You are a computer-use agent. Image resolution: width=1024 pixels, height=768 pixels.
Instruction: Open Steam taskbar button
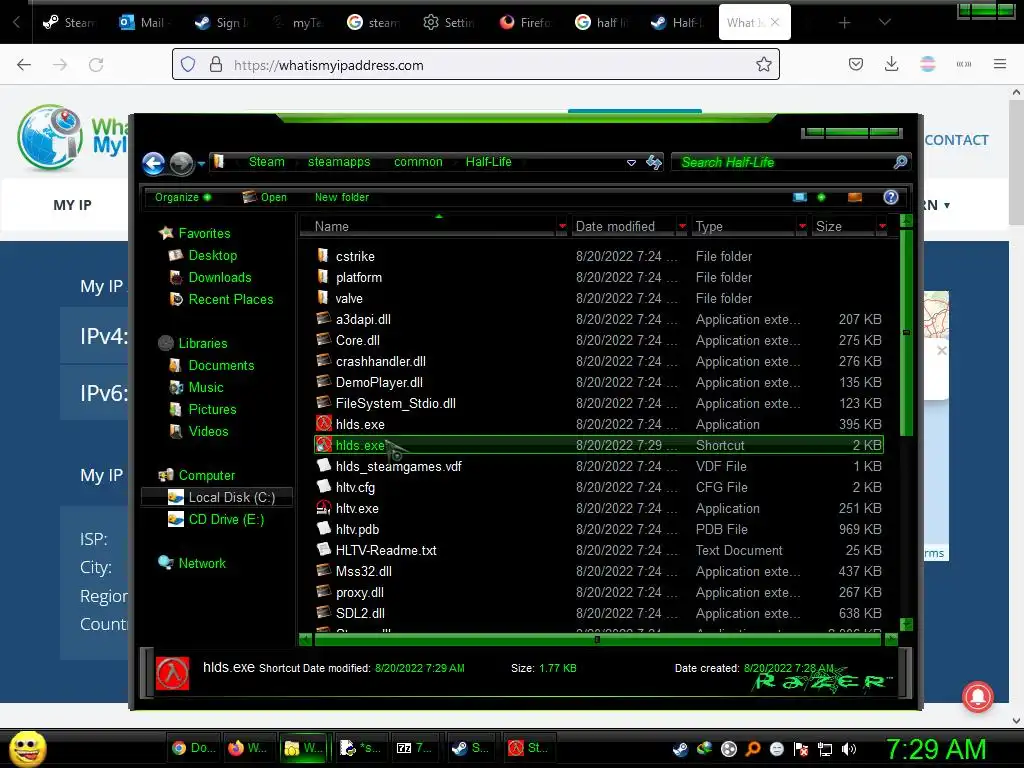(x=469, y=748)
